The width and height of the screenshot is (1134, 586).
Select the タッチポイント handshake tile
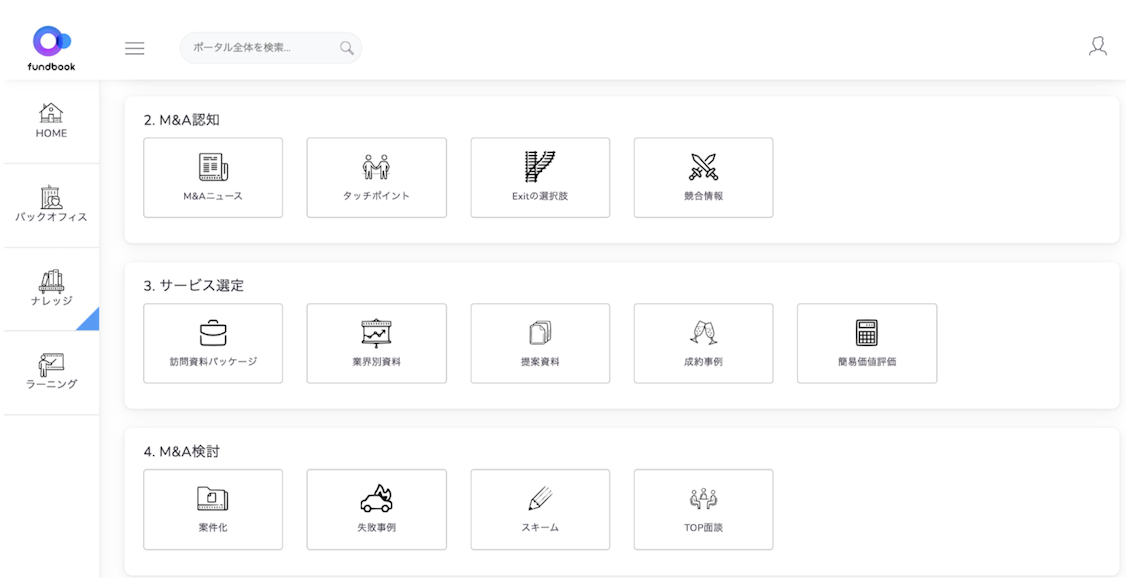point(376,178)
